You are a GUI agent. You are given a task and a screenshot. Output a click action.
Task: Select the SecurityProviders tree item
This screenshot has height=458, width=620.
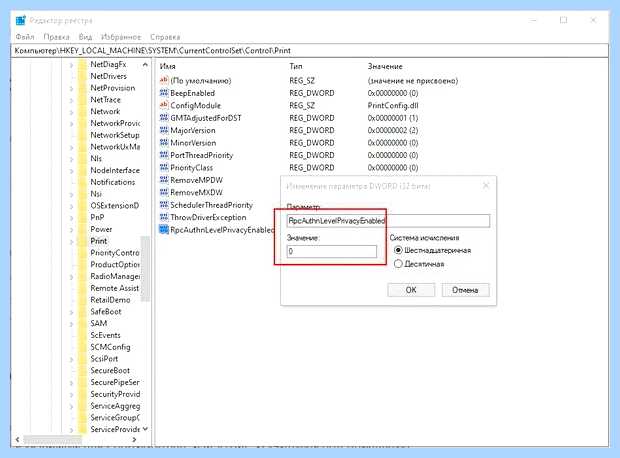tap(115, 394)
